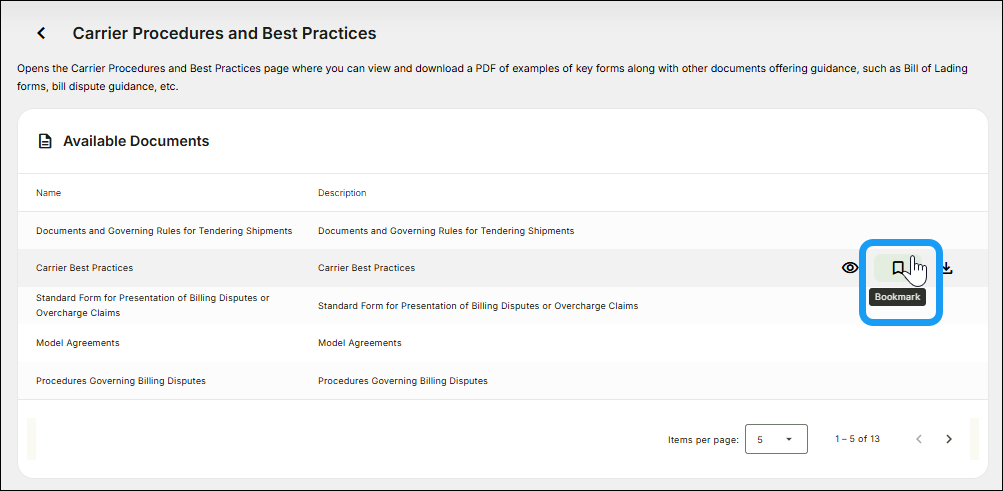This screenshot has width=1003, height=491.
Task: Click Model Agreements description text
Action: click(359, 343)
